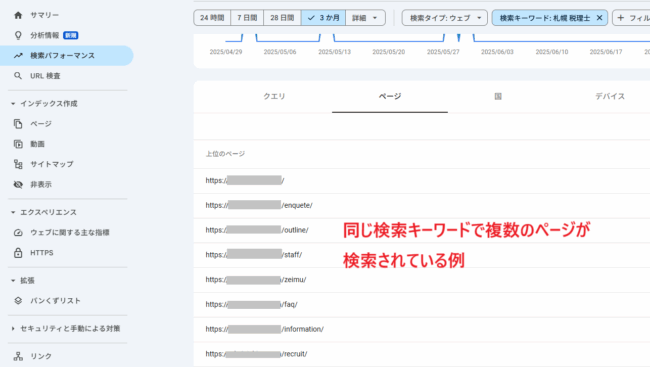Click the 2025/06/10 date on chart axis

pyautogui.click(x=552, y=52)
